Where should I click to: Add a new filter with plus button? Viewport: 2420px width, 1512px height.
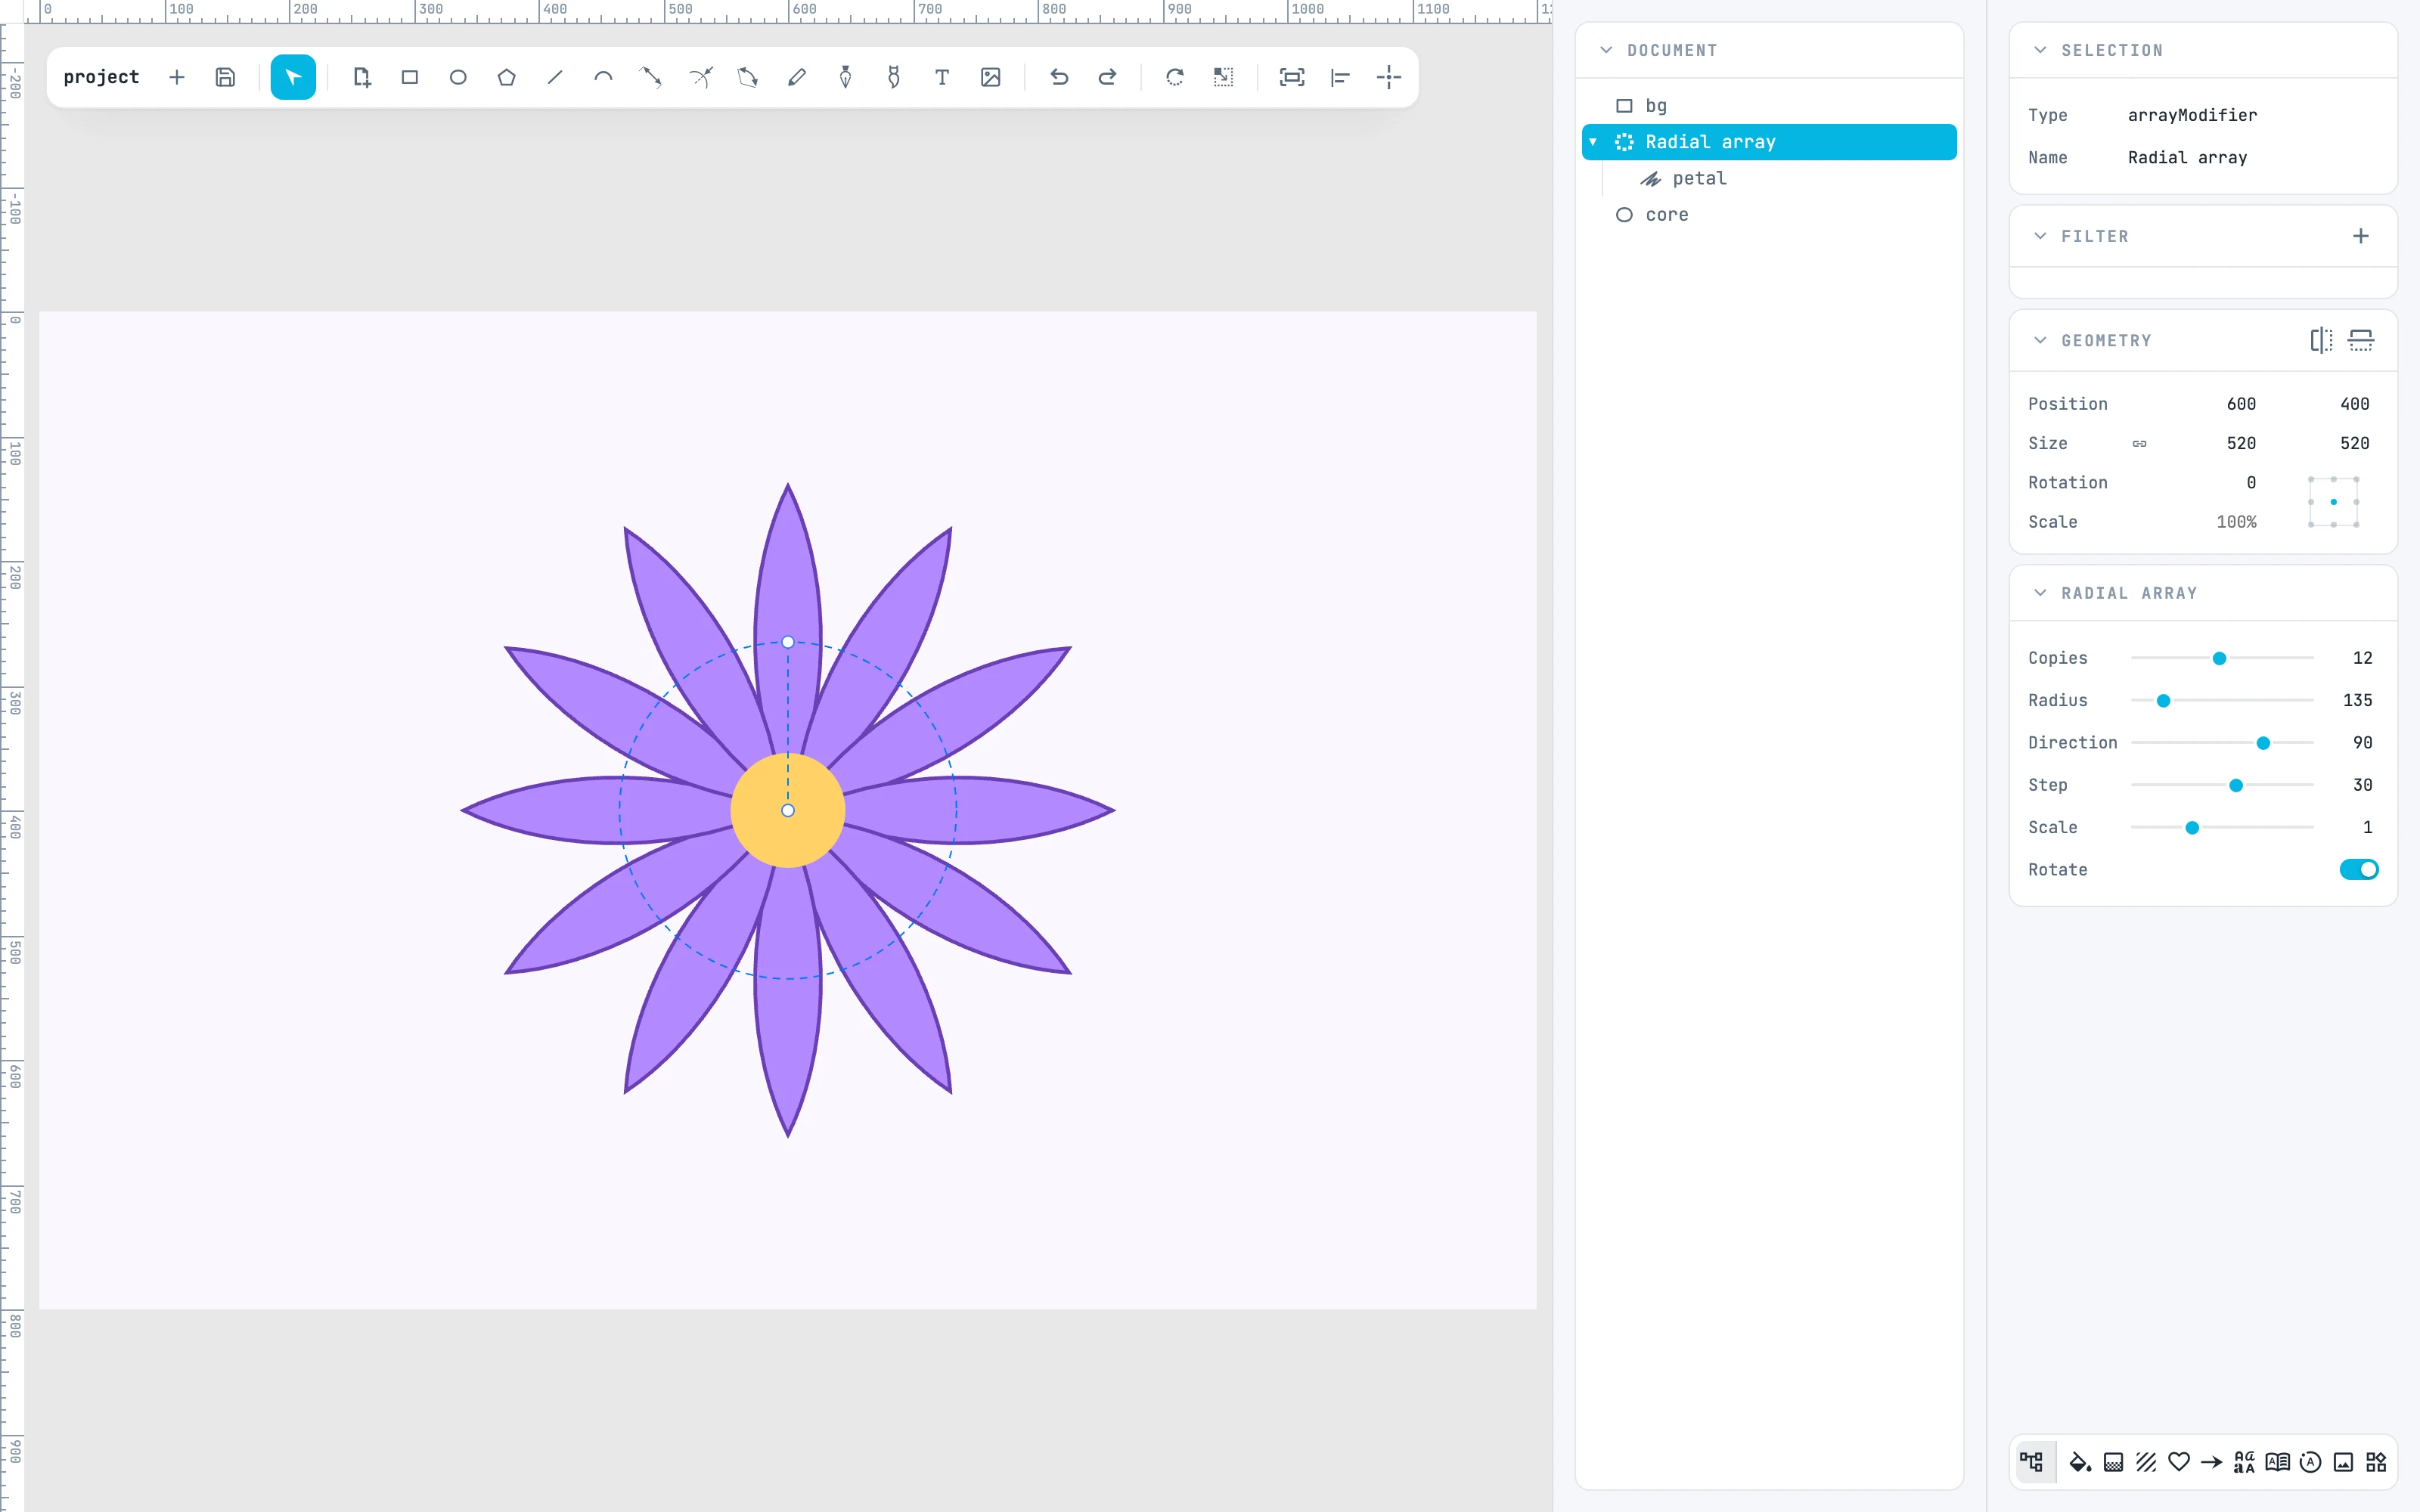2361,236
